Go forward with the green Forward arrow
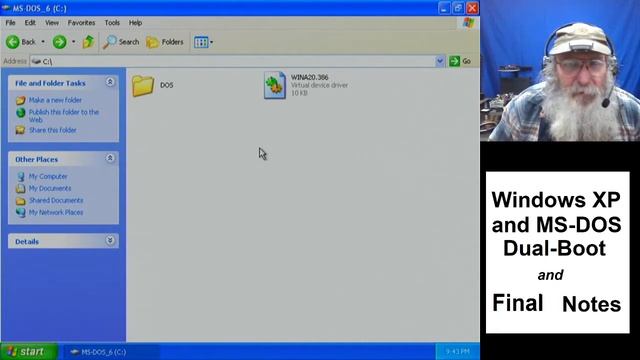Image resolution: width=640 pixels, height=360 pixels. pyautogui.click(x=60, y=42)
